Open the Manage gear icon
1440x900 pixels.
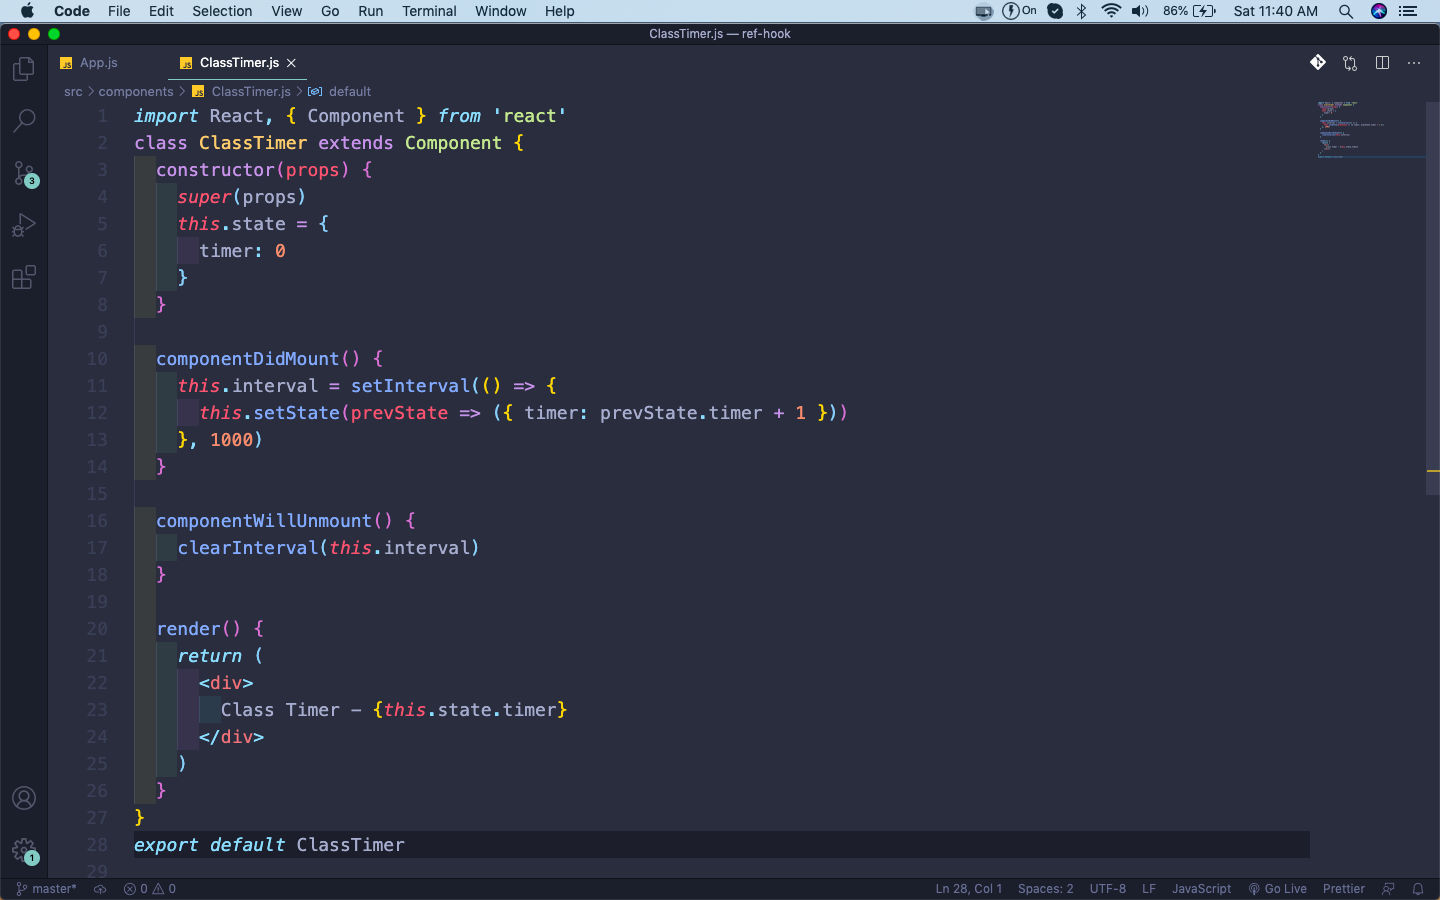click(23, 851)
